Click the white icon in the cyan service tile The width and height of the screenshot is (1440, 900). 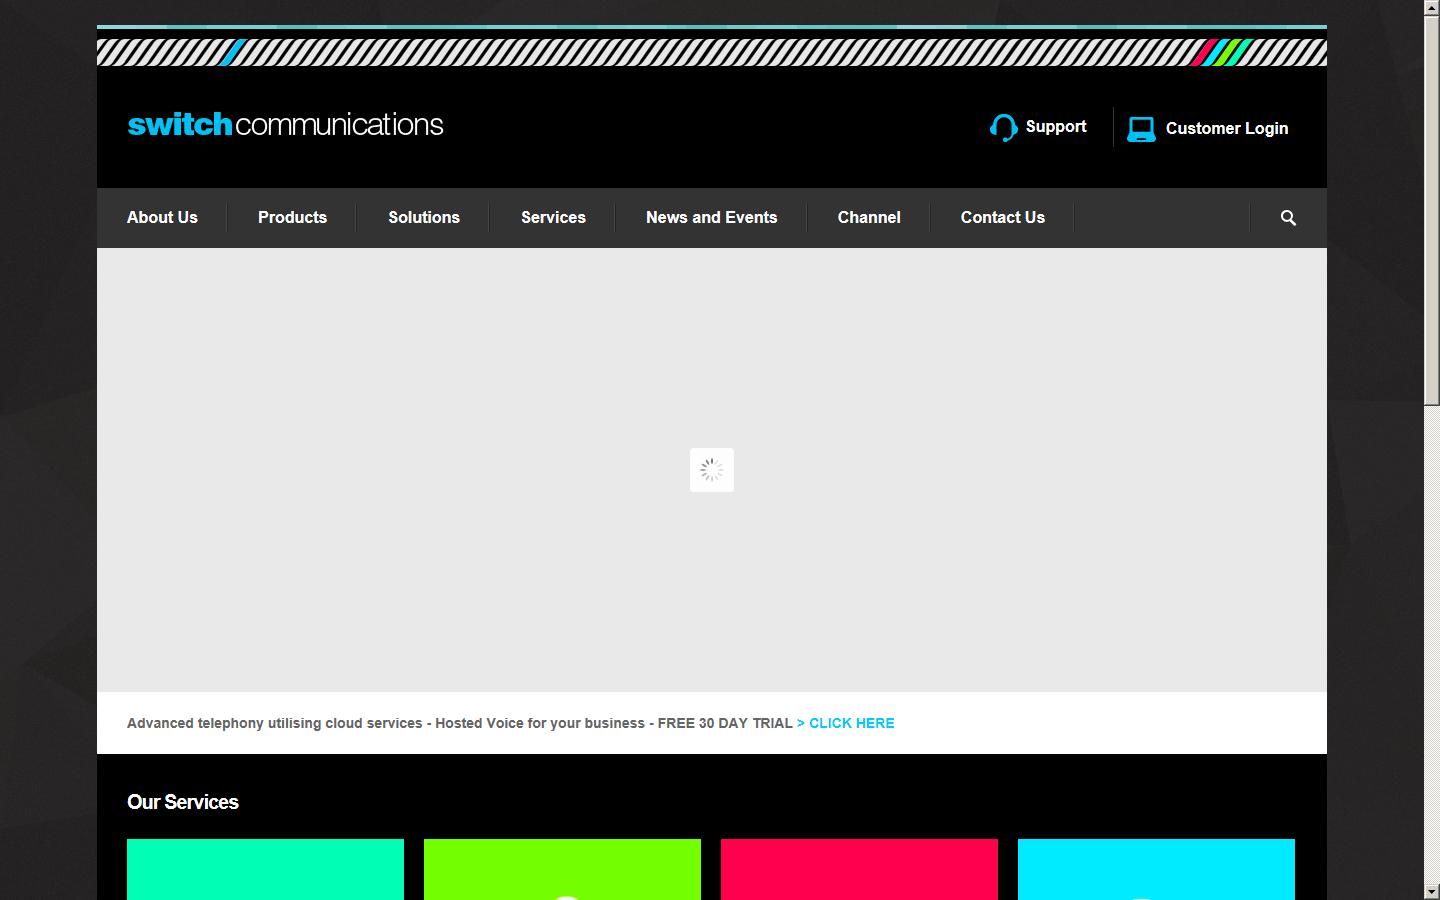pos(1156,895)
